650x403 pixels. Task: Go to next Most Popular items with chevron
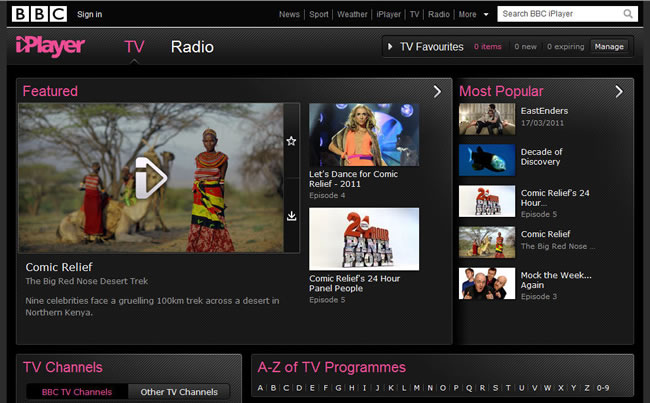(619, 91)
